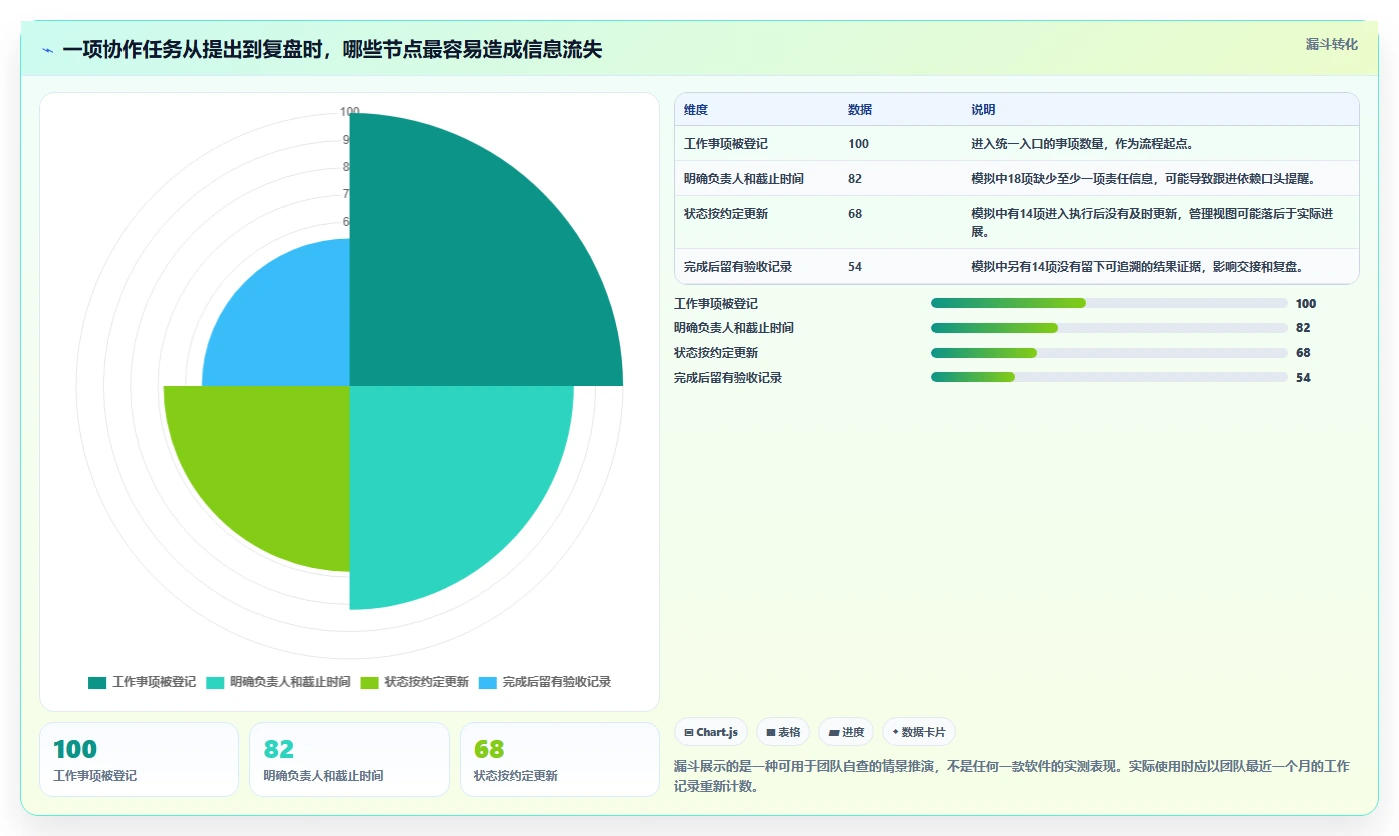Click table data value 54

855,267
